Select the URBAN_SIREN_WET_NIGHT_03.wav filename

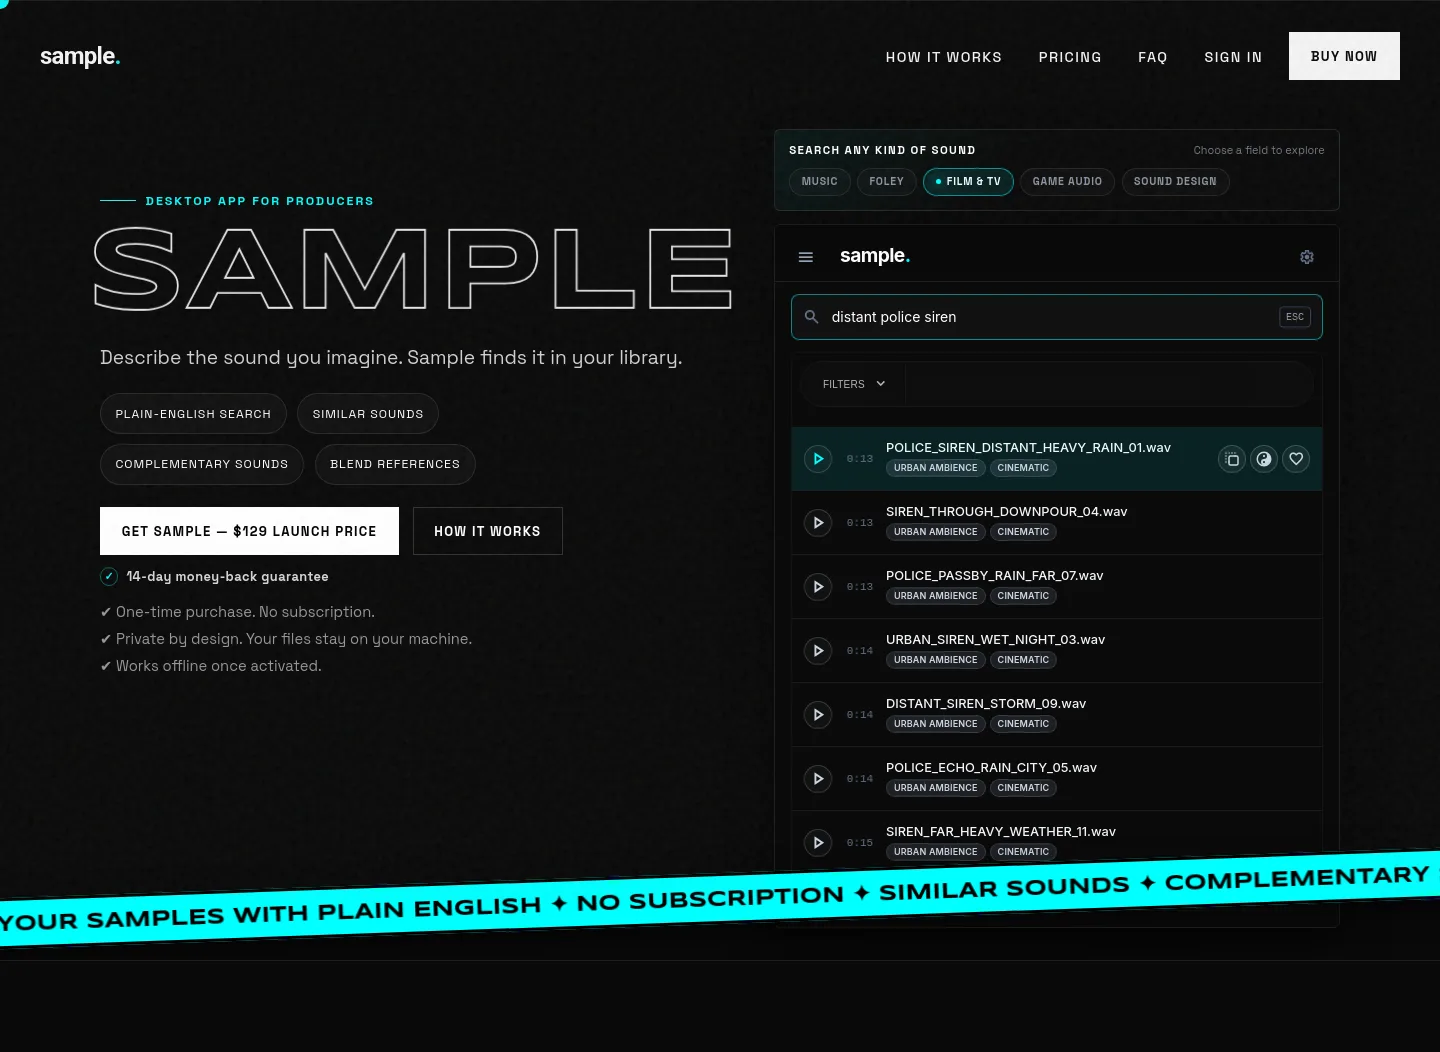(995, 639)
